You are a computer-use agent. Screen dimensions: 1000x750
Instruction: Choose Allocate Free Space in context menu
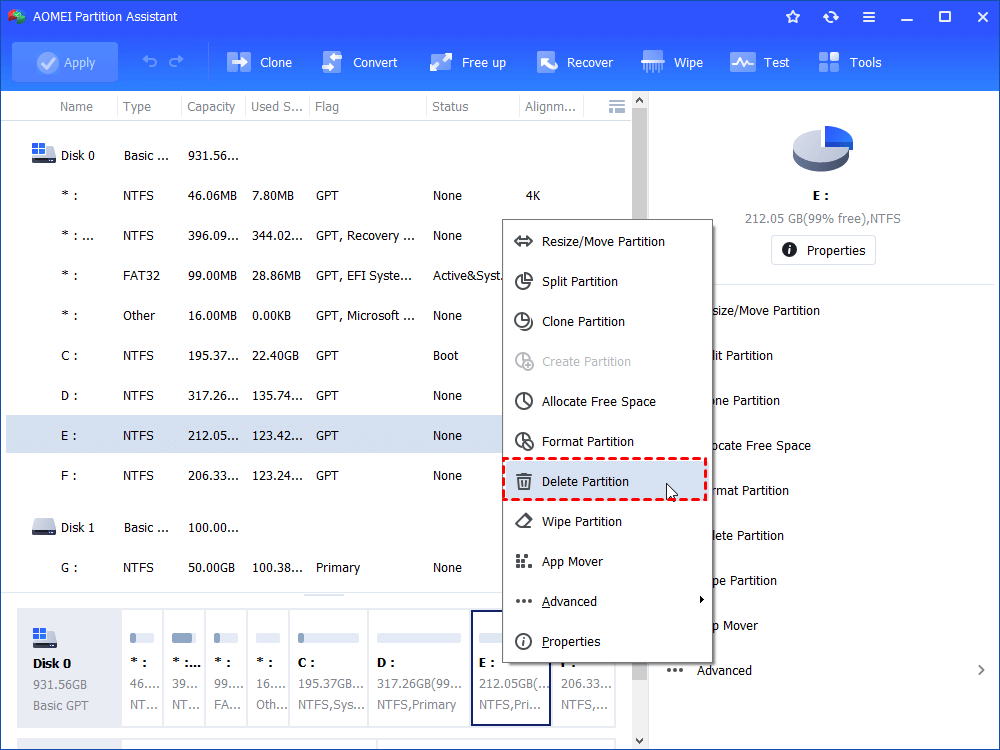(607, 402)
